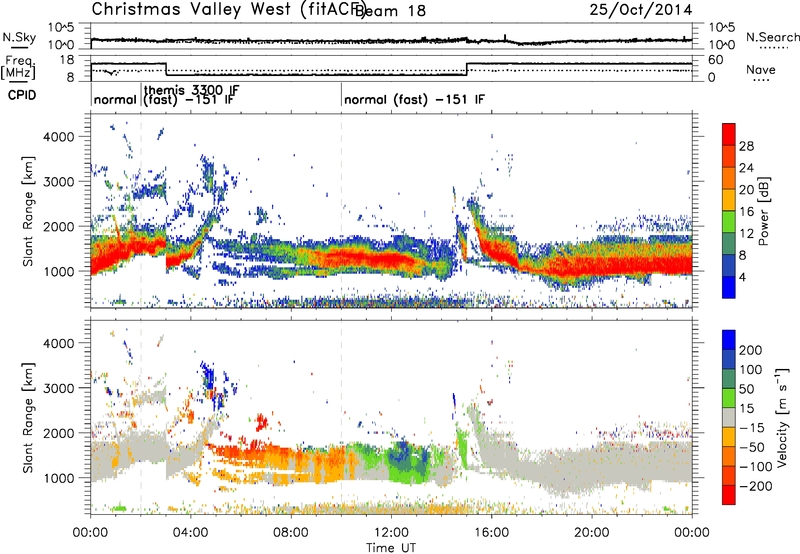Click the red top segment of Power colorbar
Viewport: 800px width, 554px height.
tap(729, 134)
